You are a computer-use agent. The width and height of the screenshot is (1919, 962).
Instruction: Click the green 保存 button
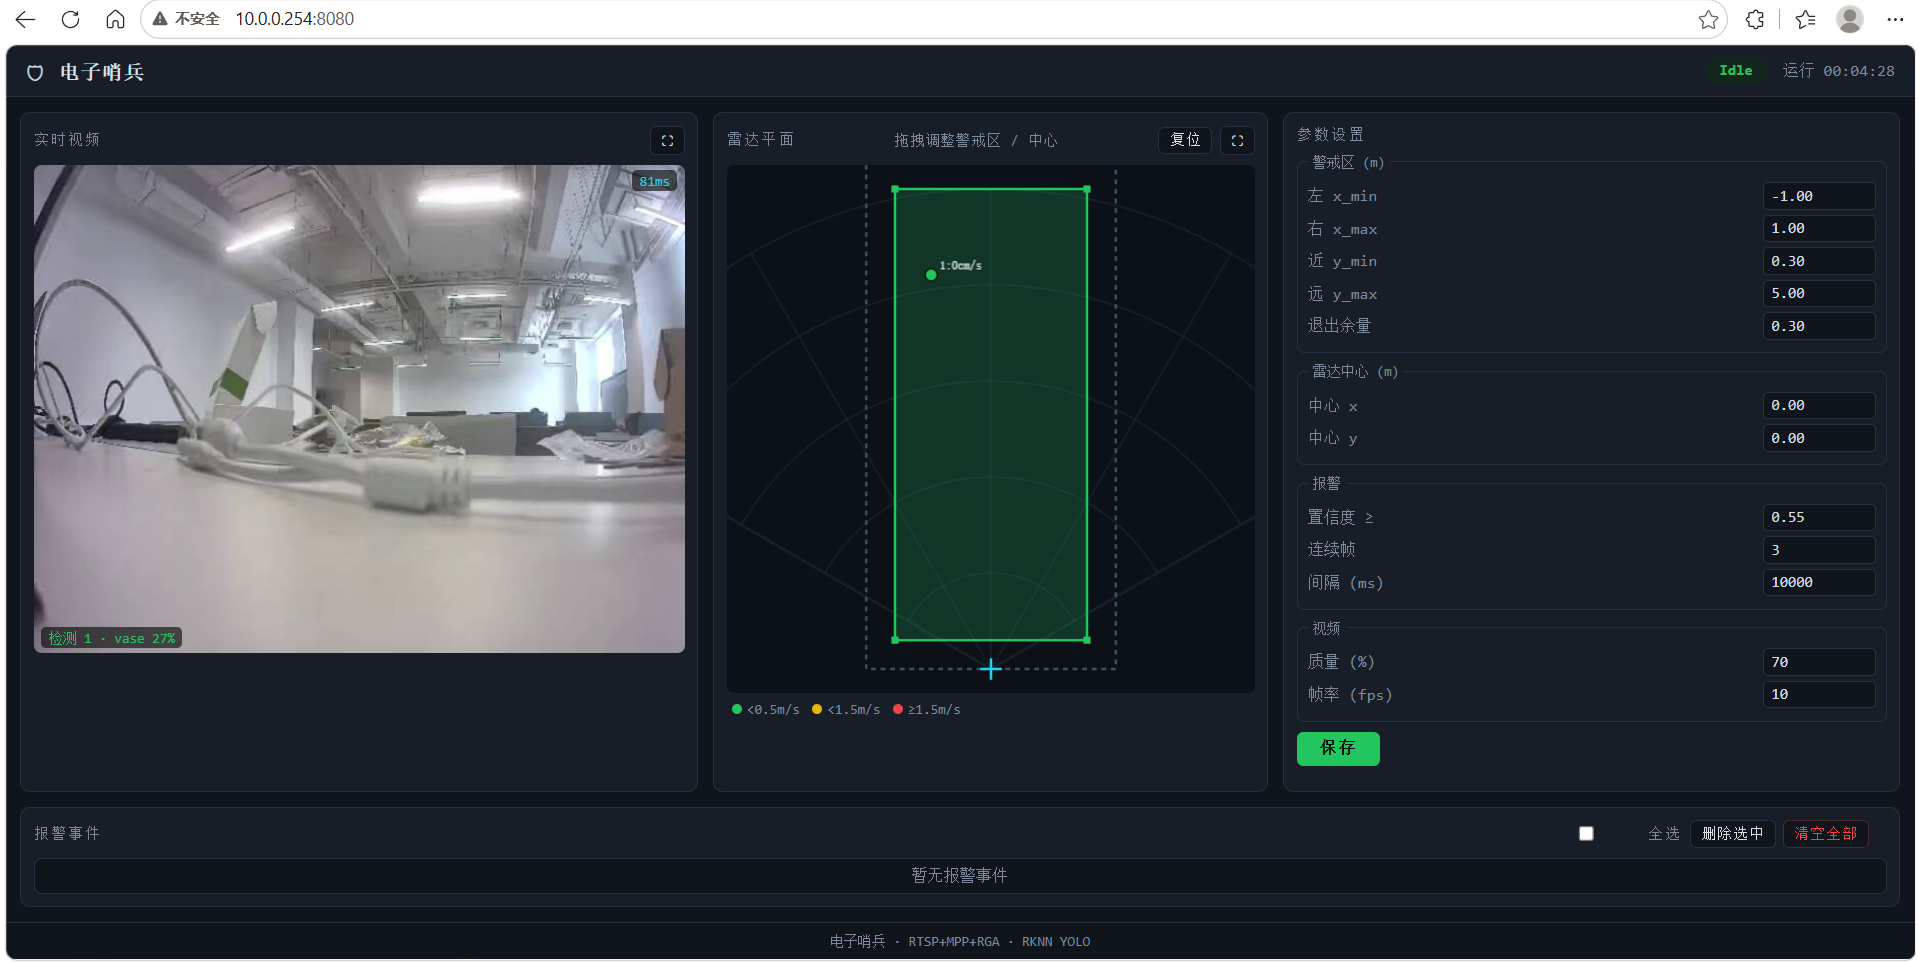(1338, 748)
